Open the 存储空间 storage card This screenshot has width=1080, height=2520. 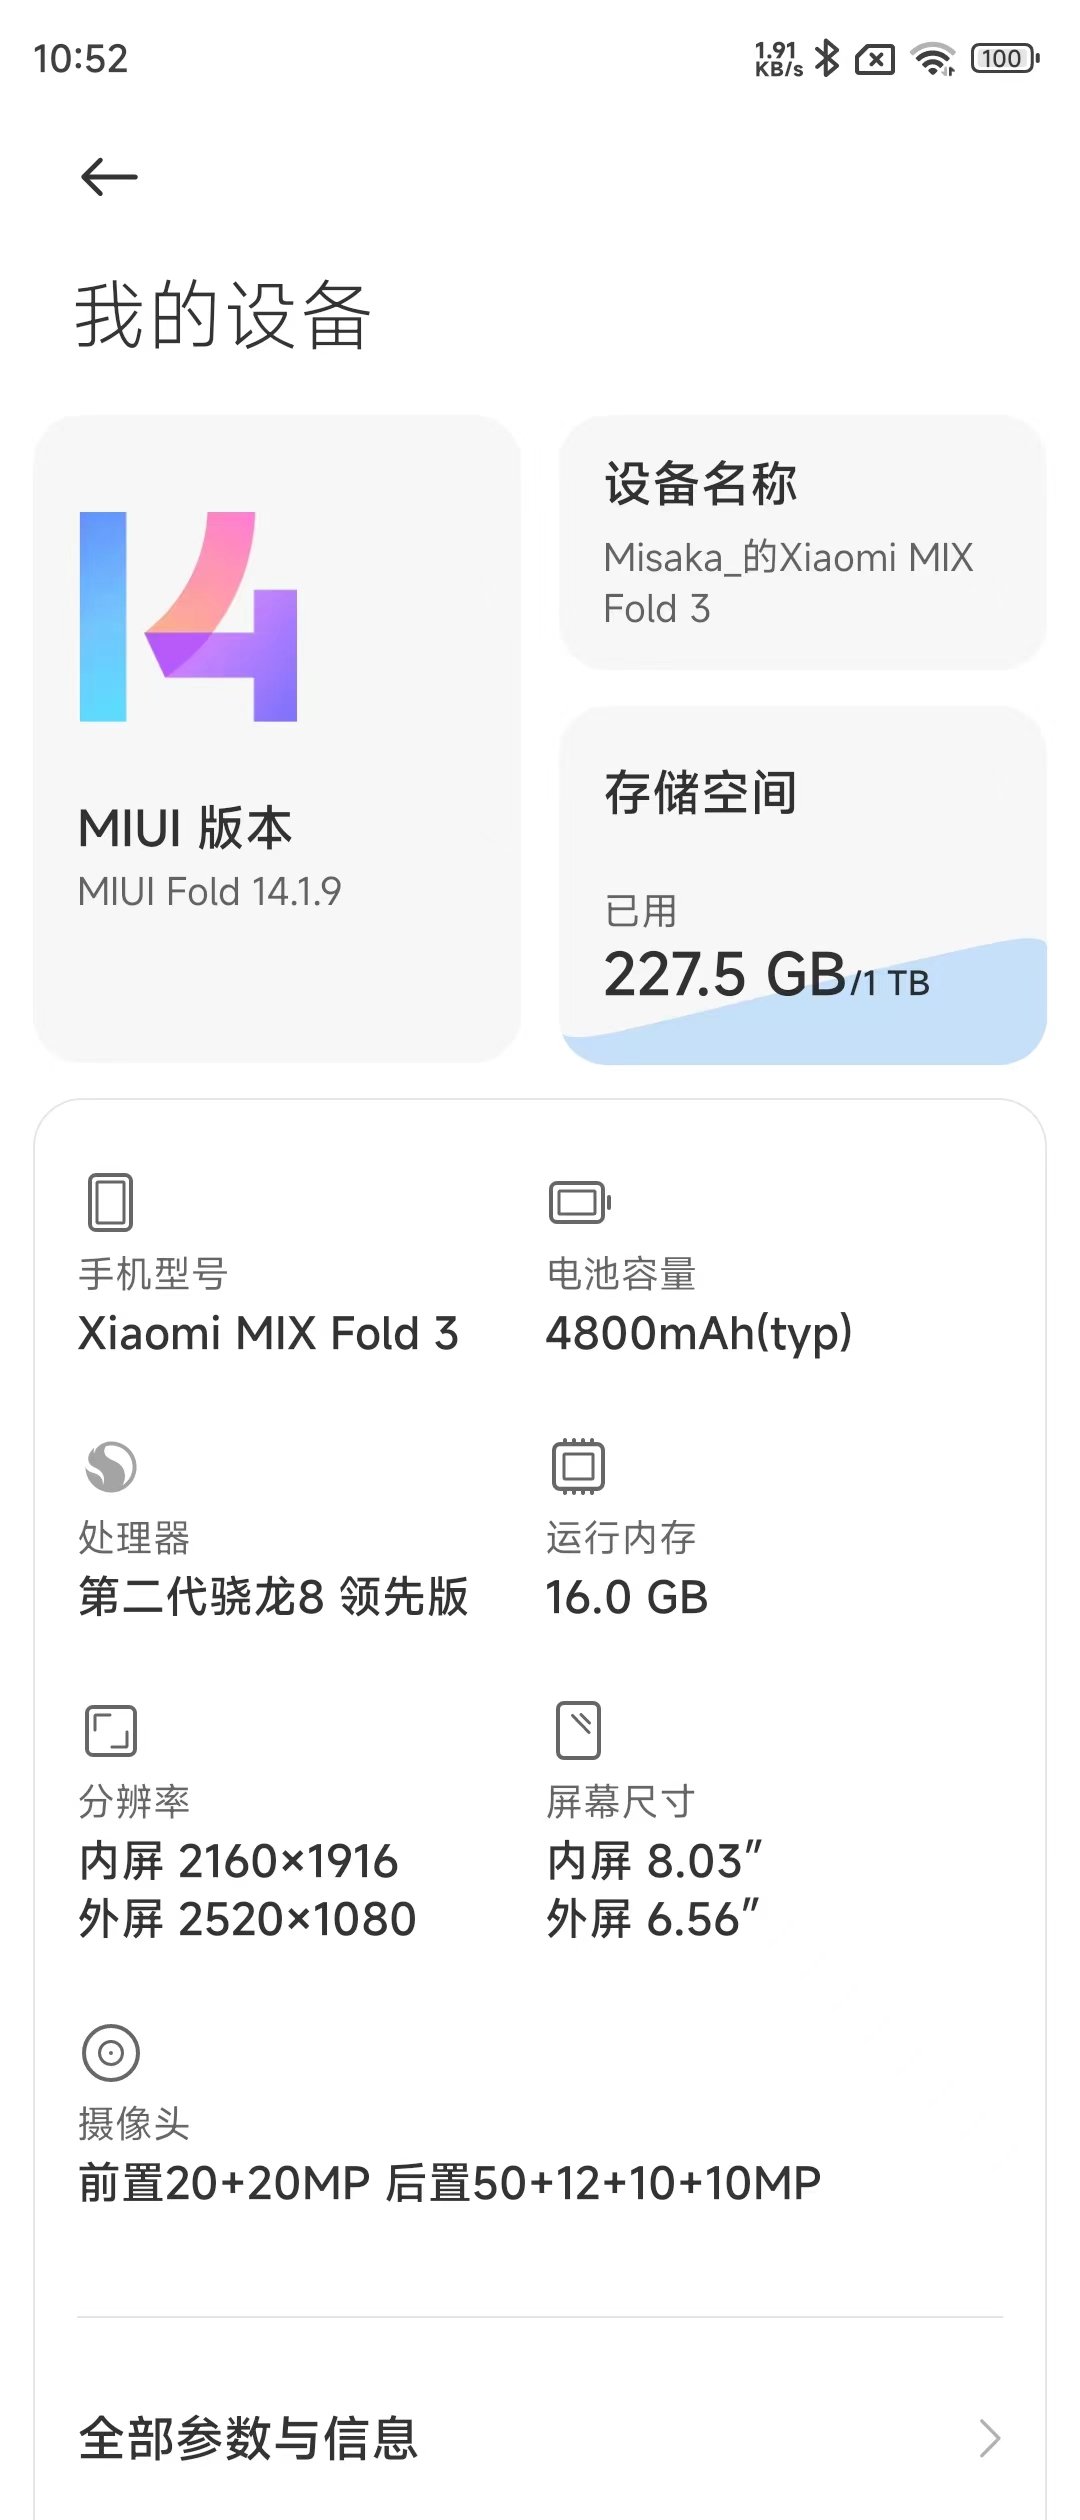click(x=803, y=850)
